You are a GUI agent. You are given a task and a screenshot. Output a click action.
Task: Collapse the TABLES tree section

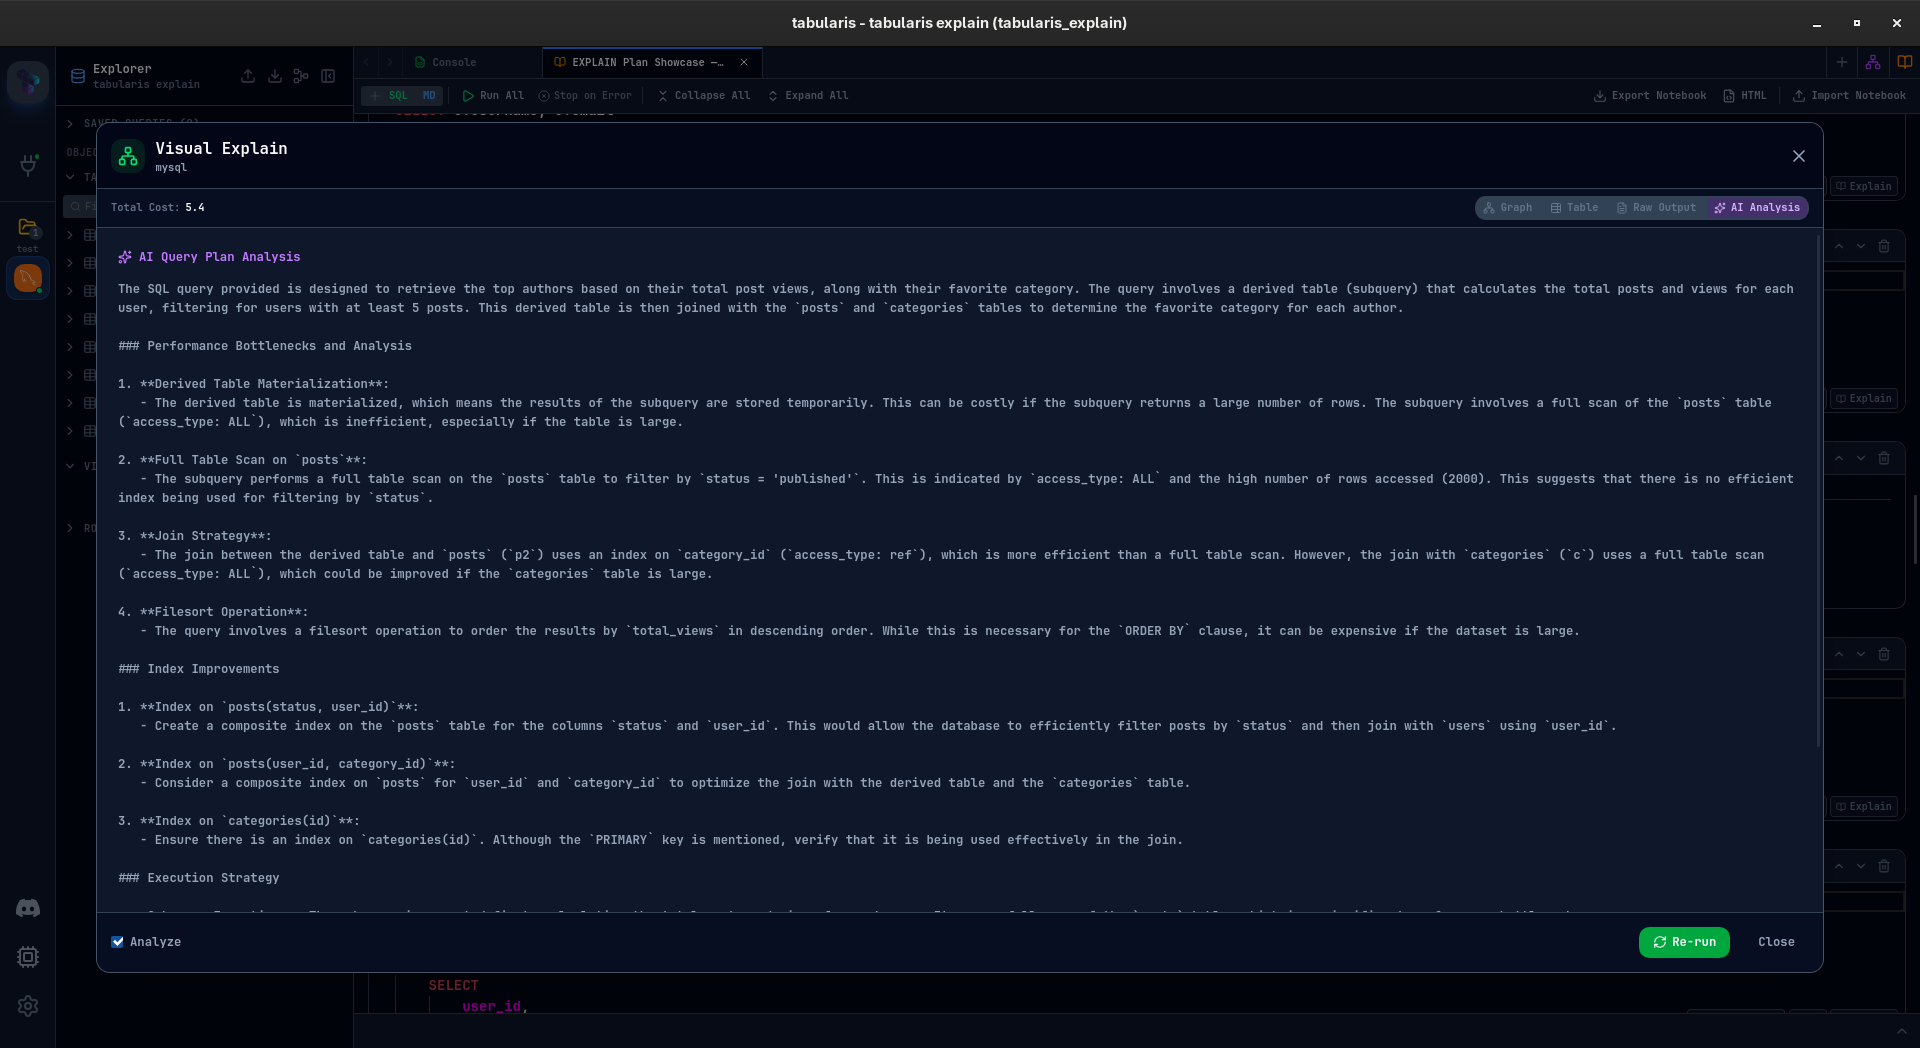[70, 176]
